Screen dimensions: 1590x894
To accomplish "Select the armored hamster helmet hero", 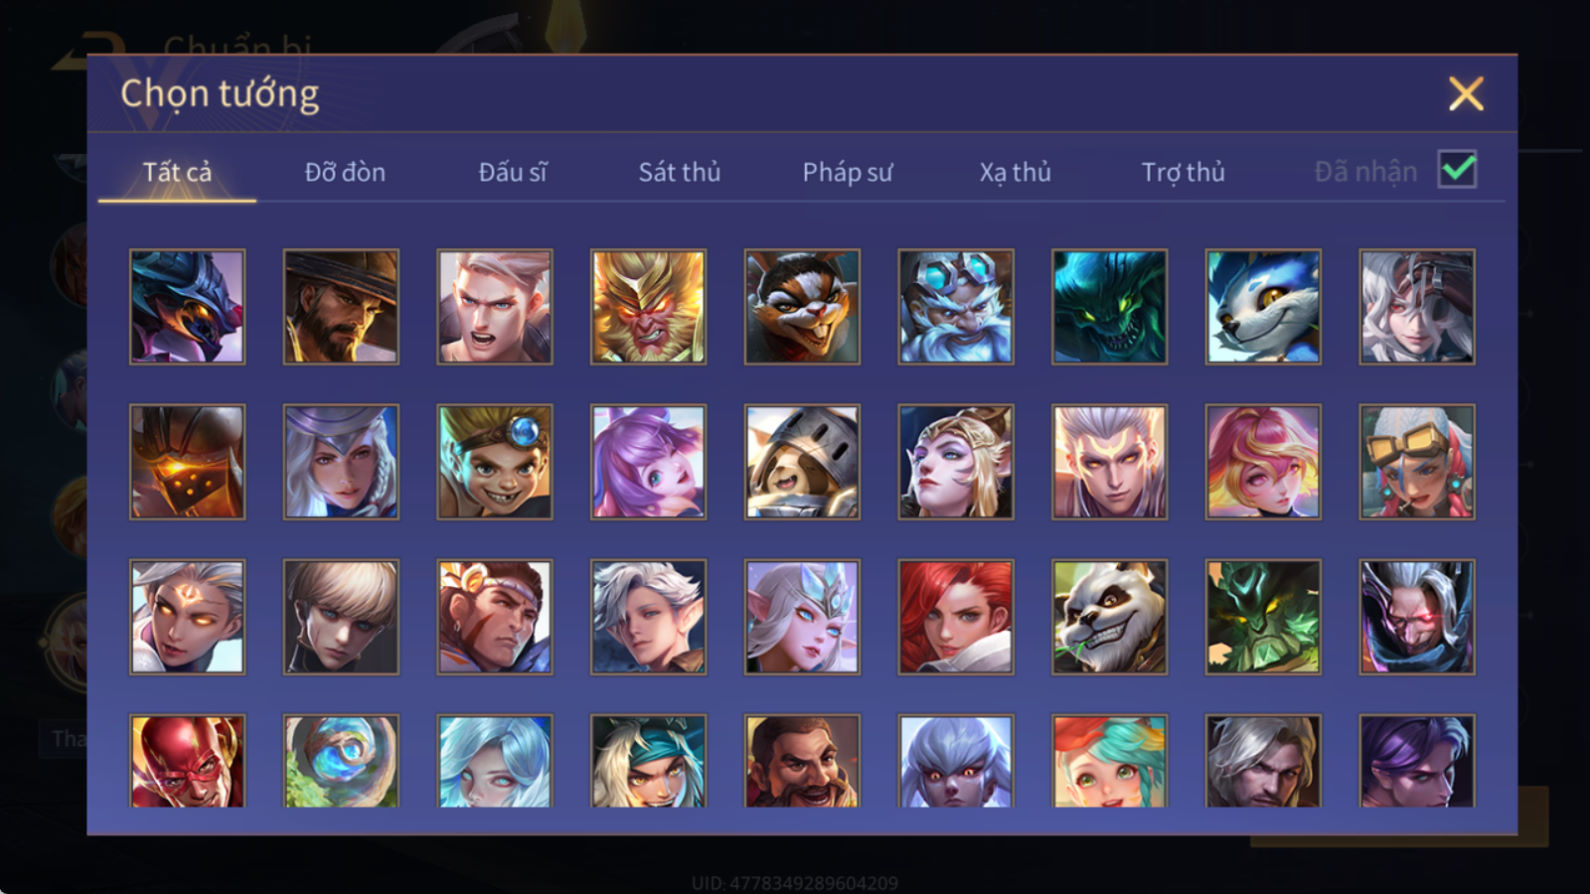I will 802,461.
